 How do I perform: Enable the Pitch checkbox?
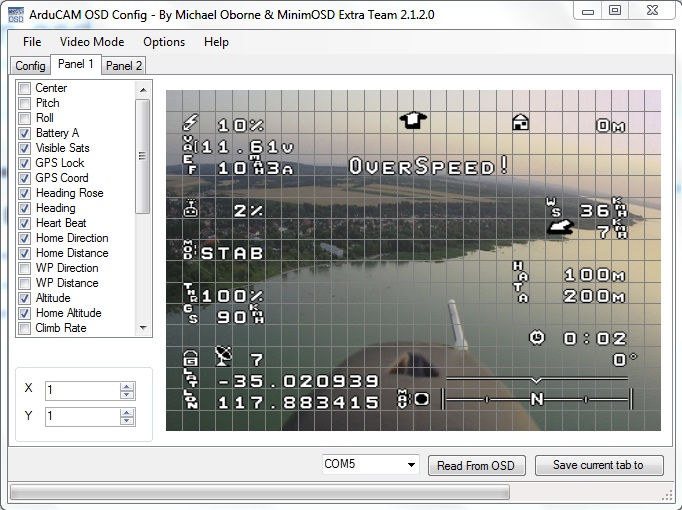click(25, 103)
